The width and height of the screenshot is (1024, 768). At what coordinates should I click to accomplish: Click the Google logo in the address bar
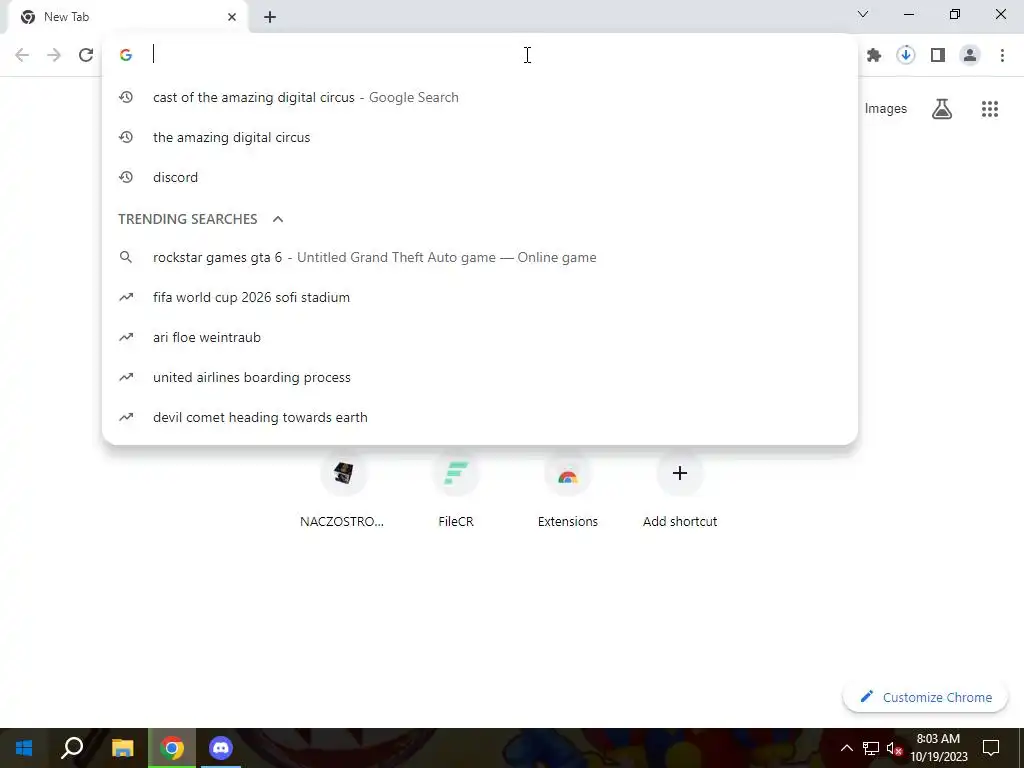pyautogui.click(x=126, y=55)
